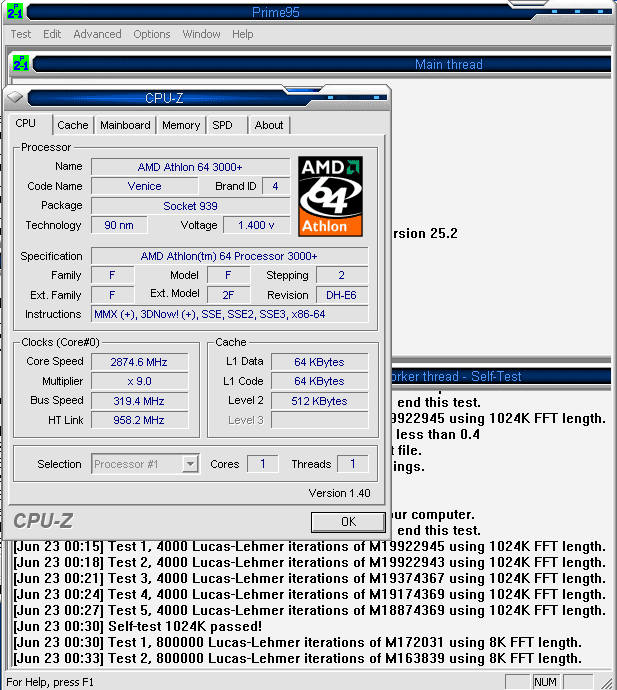
Task: Switch to the Memory tab
Action: point(181,125)
